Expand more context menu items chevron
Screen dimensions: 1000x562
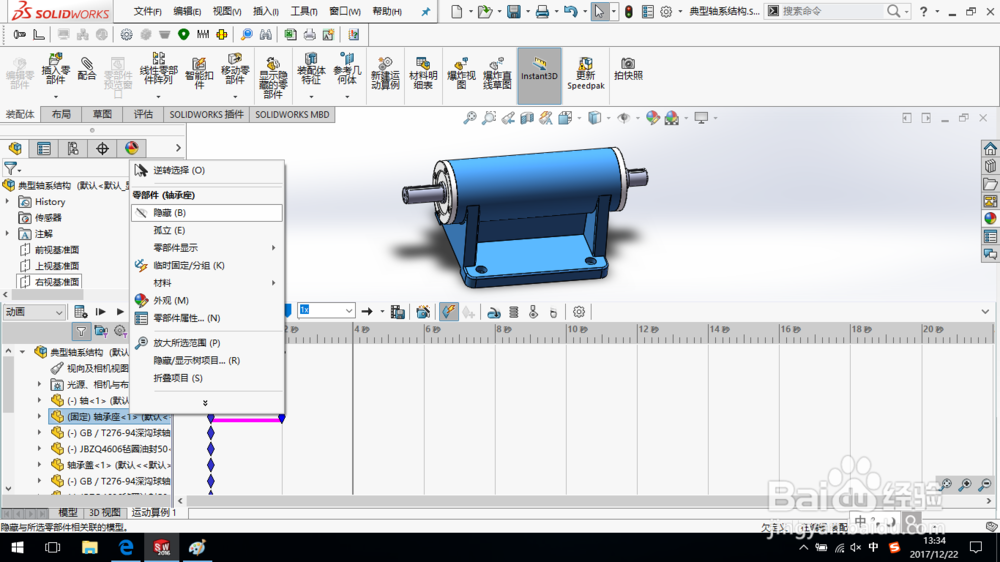tap(205, 403)
